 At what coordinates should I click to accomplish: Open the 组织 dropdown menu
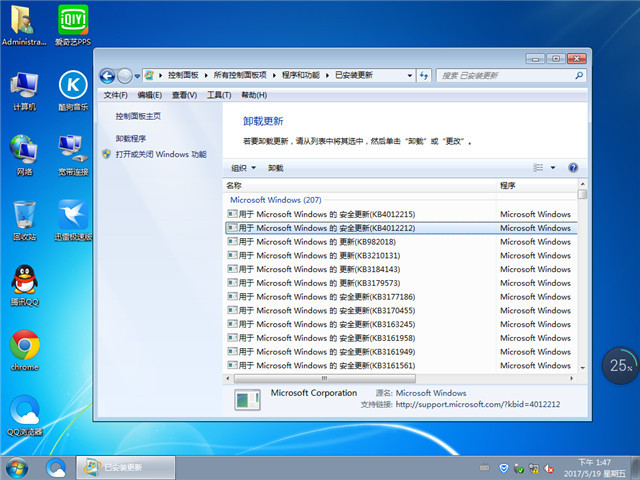pos(243,168)
